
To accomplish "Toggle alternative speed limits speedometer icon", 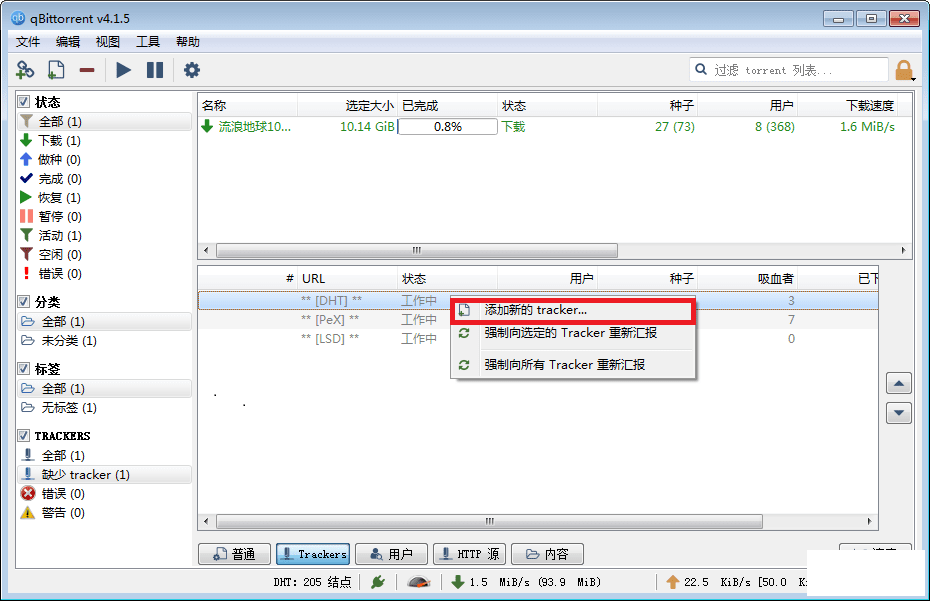I will [x=419, y=582].
